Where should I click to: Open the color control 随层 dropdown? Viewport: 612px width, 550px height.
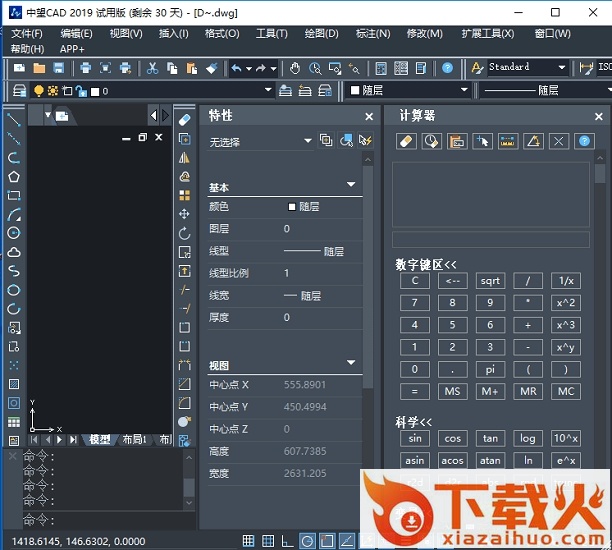click(464, 90)
